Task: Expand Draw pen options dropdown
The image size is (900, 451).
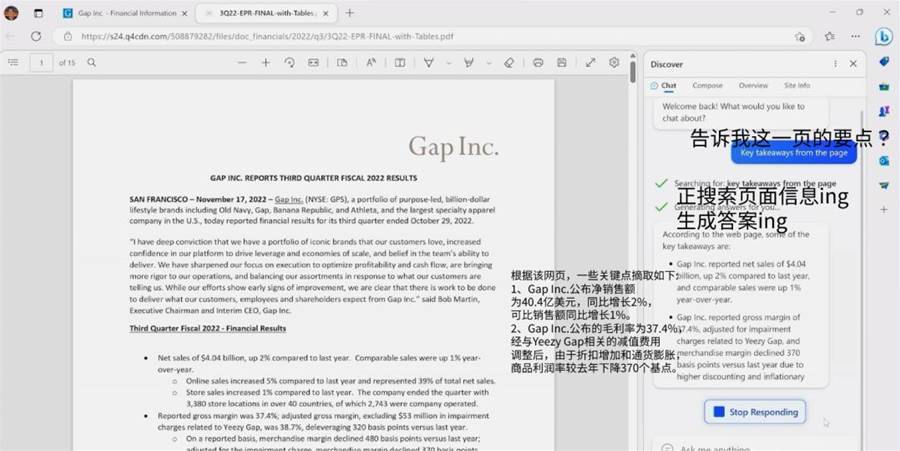Action: pos(449,63)
